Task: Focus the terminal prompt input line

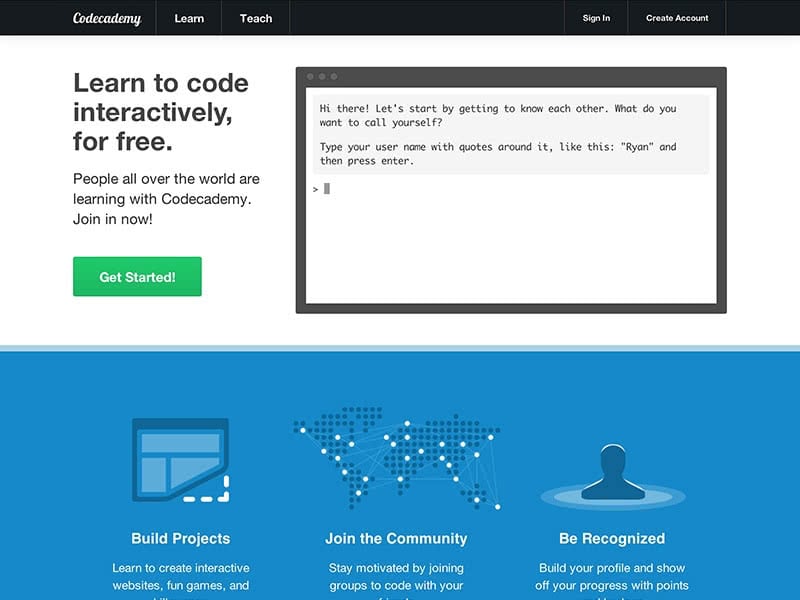Action: pos(510,189)
